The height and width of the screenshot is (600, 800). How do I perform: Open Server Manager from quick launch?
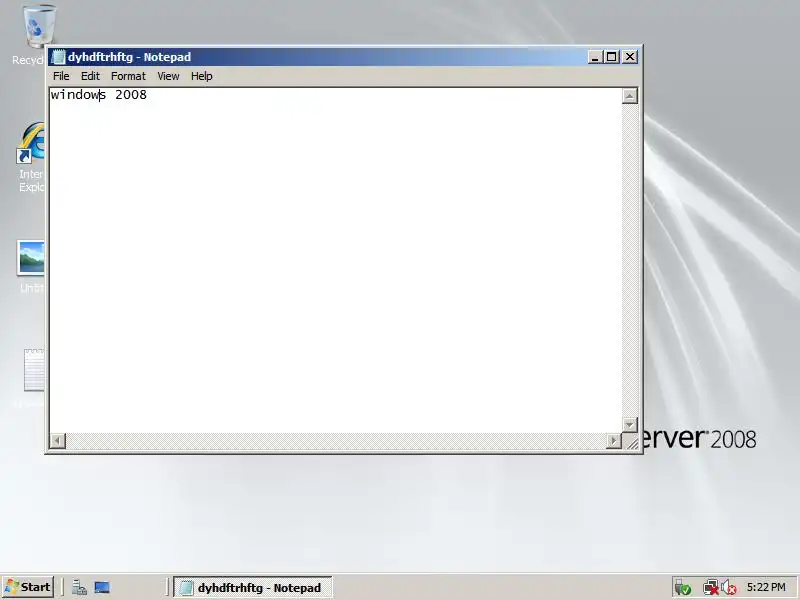(x=79, y=587)
